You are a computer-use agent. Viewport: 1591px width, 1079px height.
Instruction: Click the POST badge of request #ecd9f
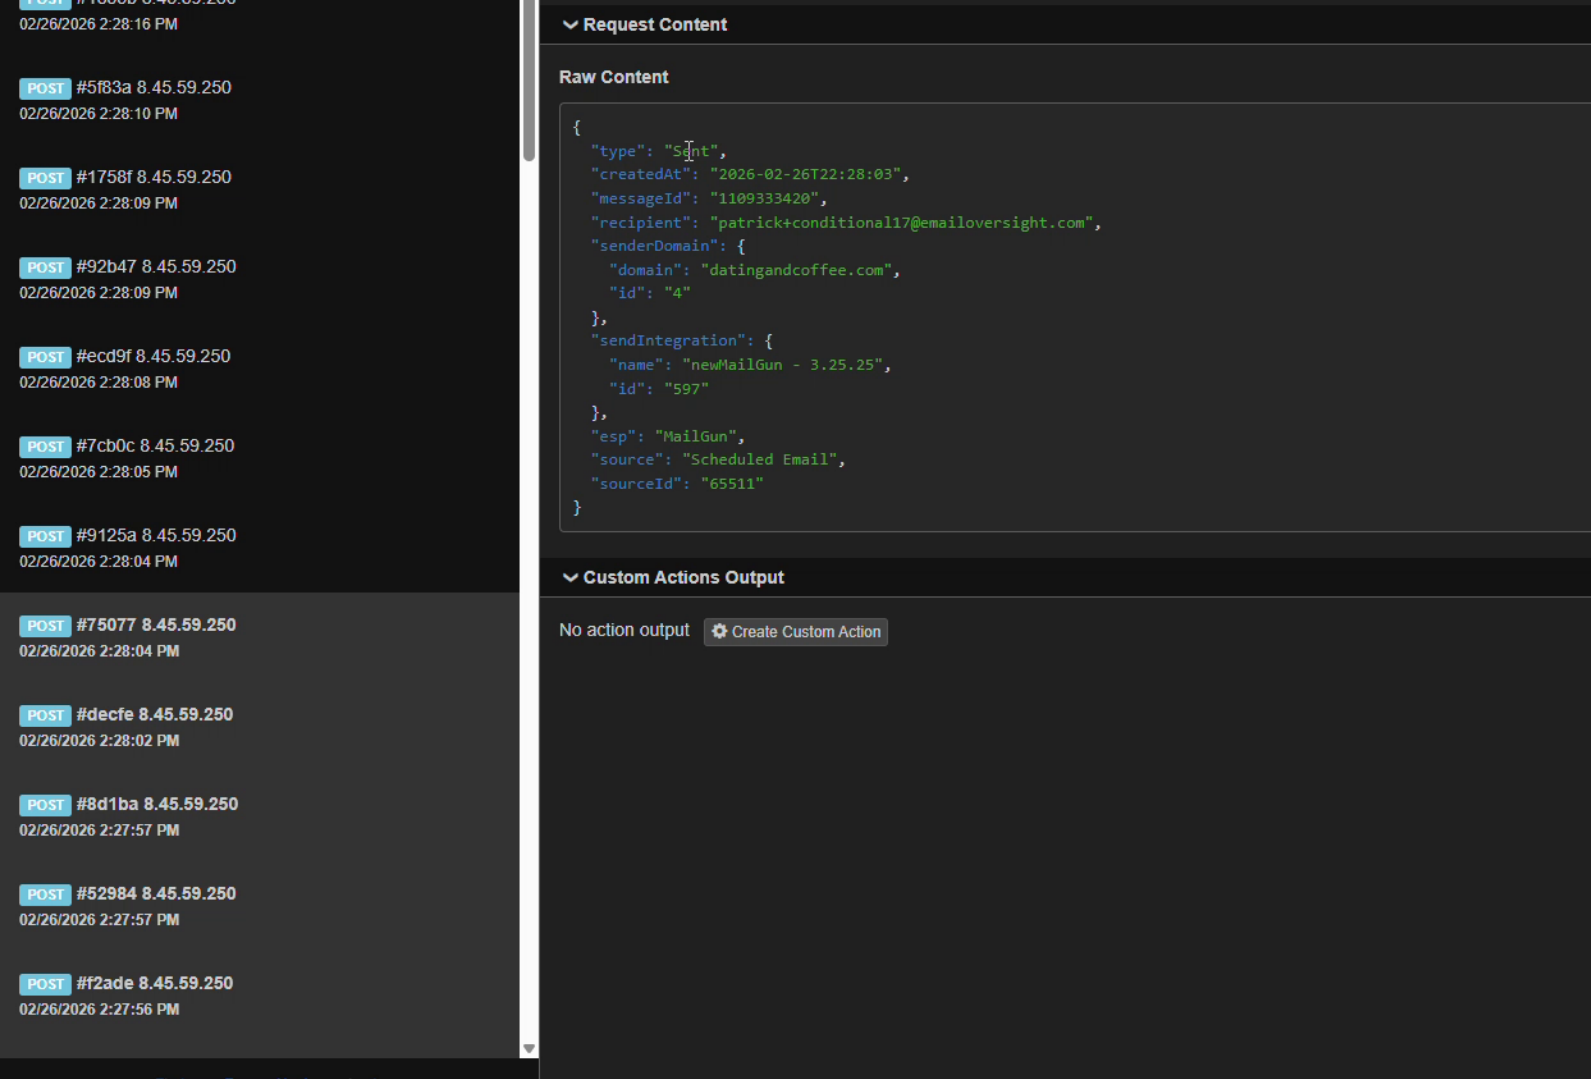pos(45,357)
